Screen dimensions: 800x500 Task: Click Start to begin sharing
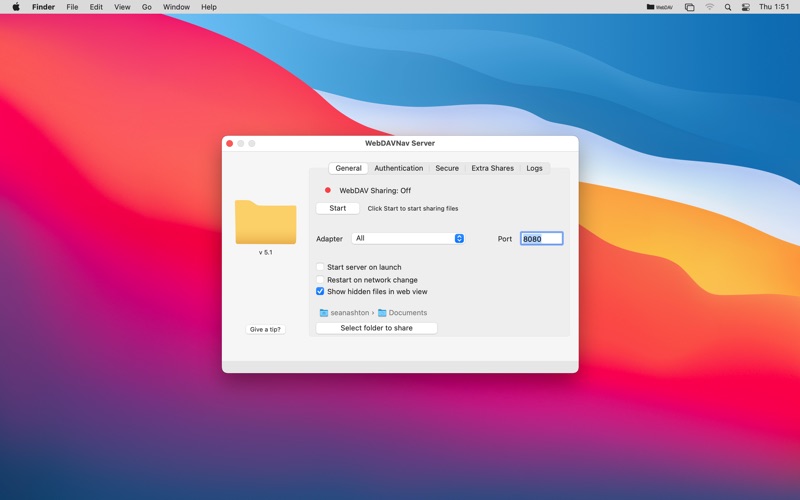tap(338, 208)
